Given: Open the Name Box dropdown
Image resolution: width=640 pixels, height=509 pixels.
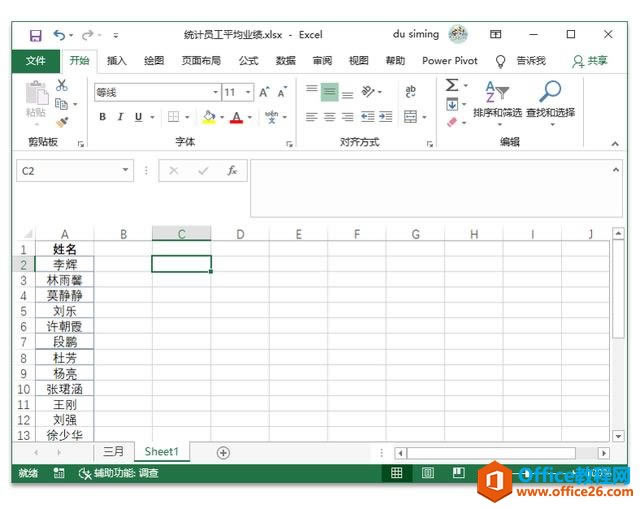Looking at the screenshot, I should tap(125, 170).
